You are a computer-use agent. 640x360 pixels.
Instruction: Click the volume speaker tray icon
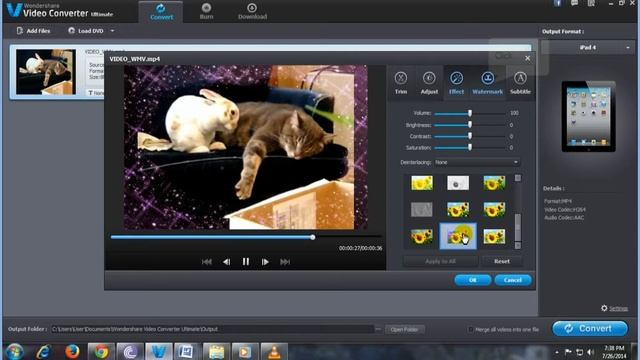[x=591, y=352]
